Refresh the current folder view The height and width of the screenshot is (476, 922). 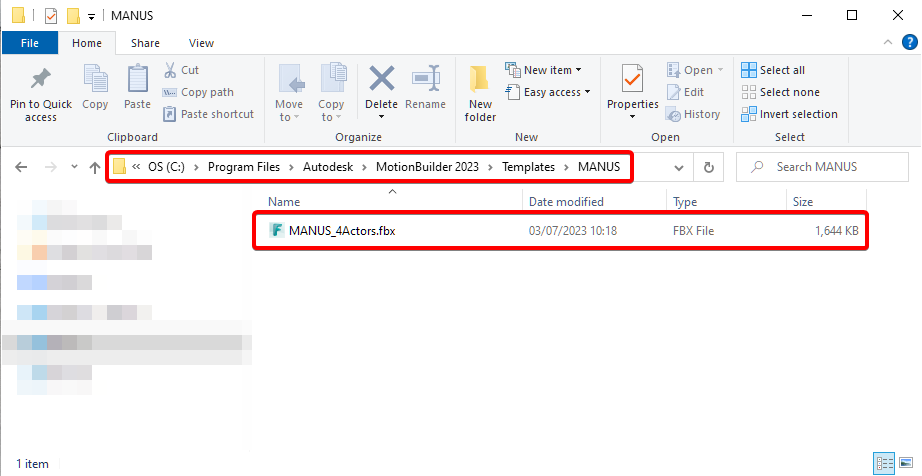coord(709,167)
